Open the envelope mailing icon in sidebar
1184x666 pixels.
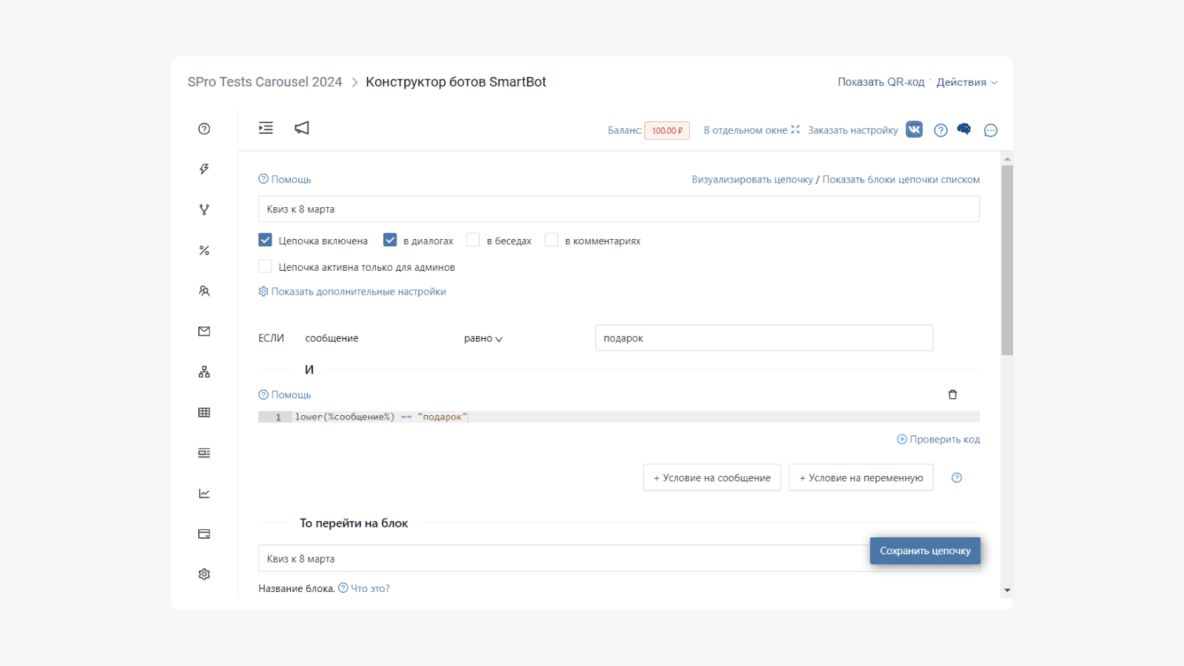[204, 331]
